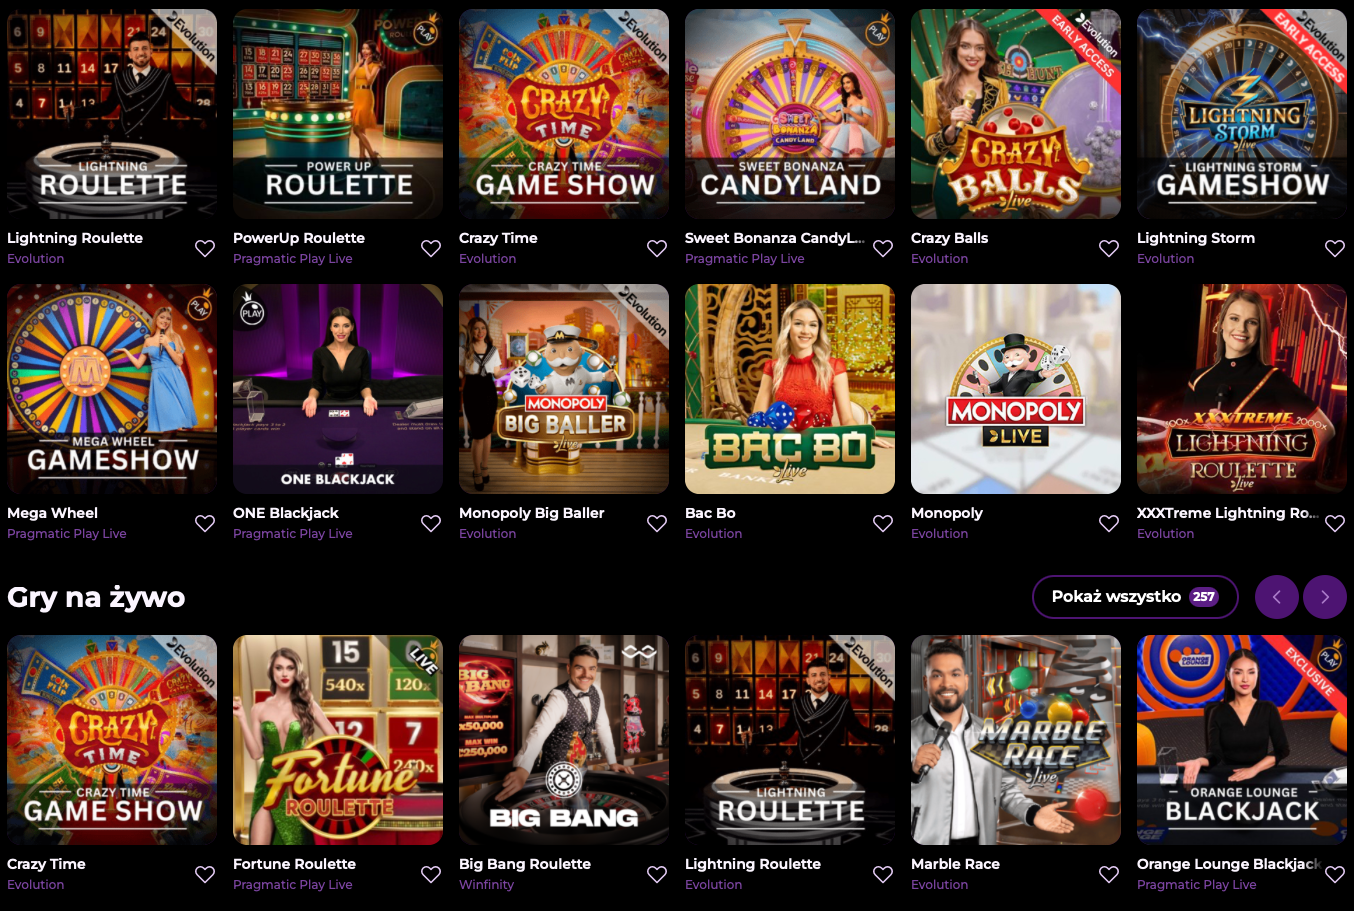The height and width of the screenshot is (911, 1354).
Task: Open the Monopoly Live game thumbnail
Action: pyautogui.click(x=1016, y=389)
